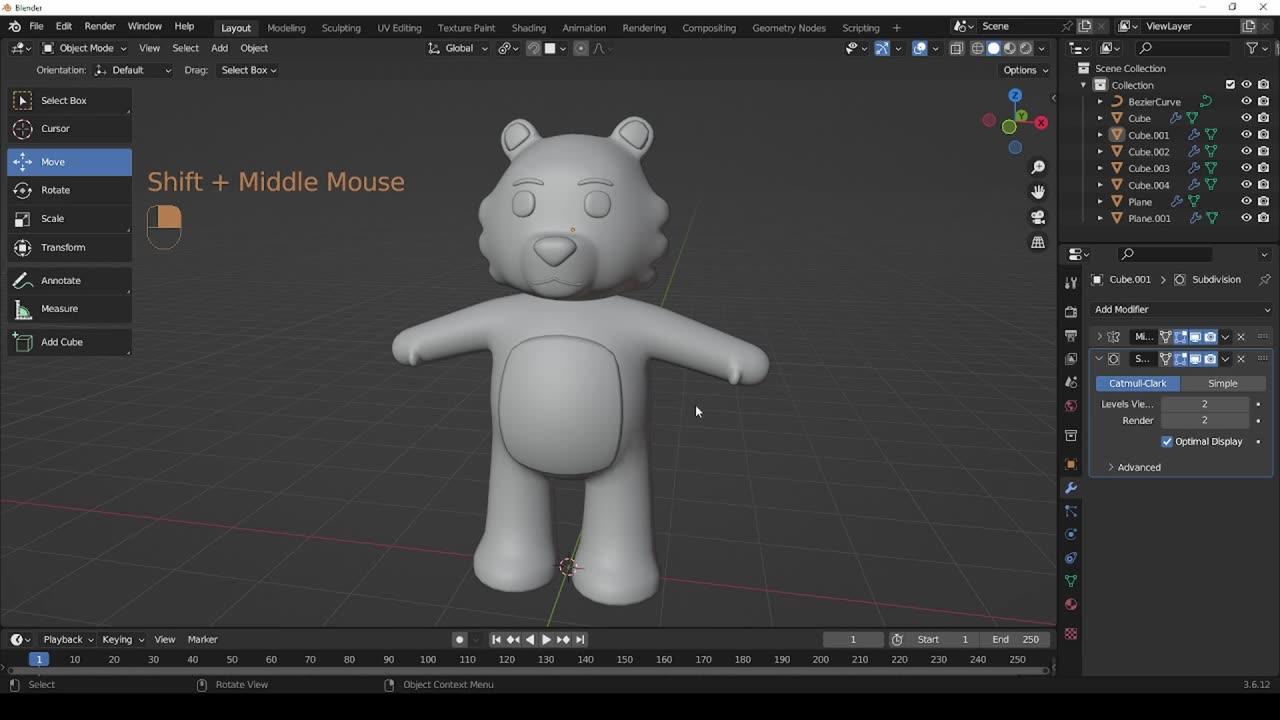Switch orthographic/perspective with grid icon

point(1038,242)
